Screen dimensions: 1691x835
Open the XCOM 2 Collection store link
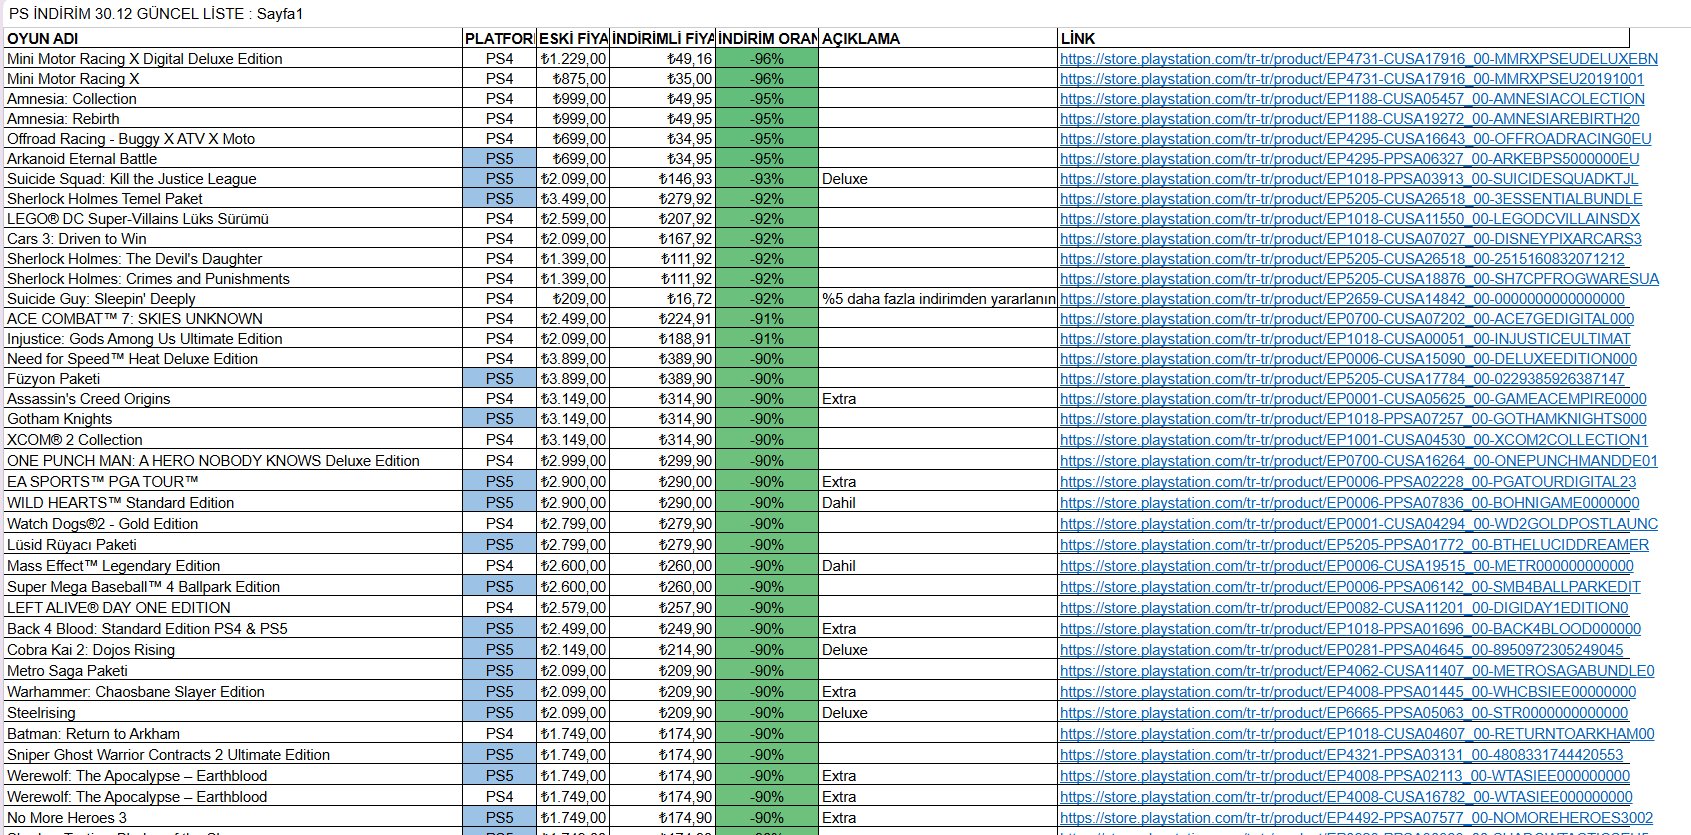[1354, 440]
